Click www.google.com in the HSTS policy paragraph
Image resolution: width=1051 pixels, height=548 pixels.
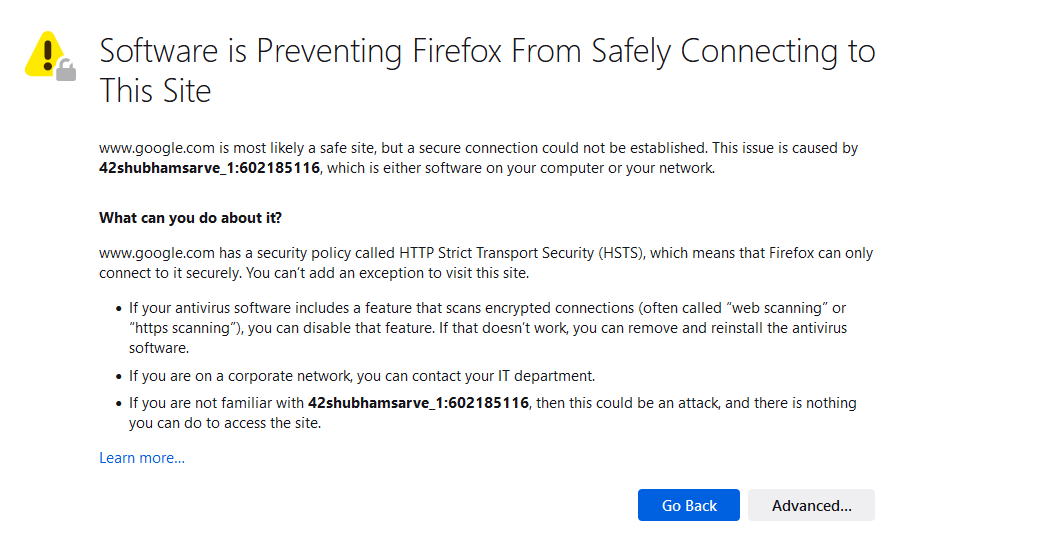click(157, 253)
